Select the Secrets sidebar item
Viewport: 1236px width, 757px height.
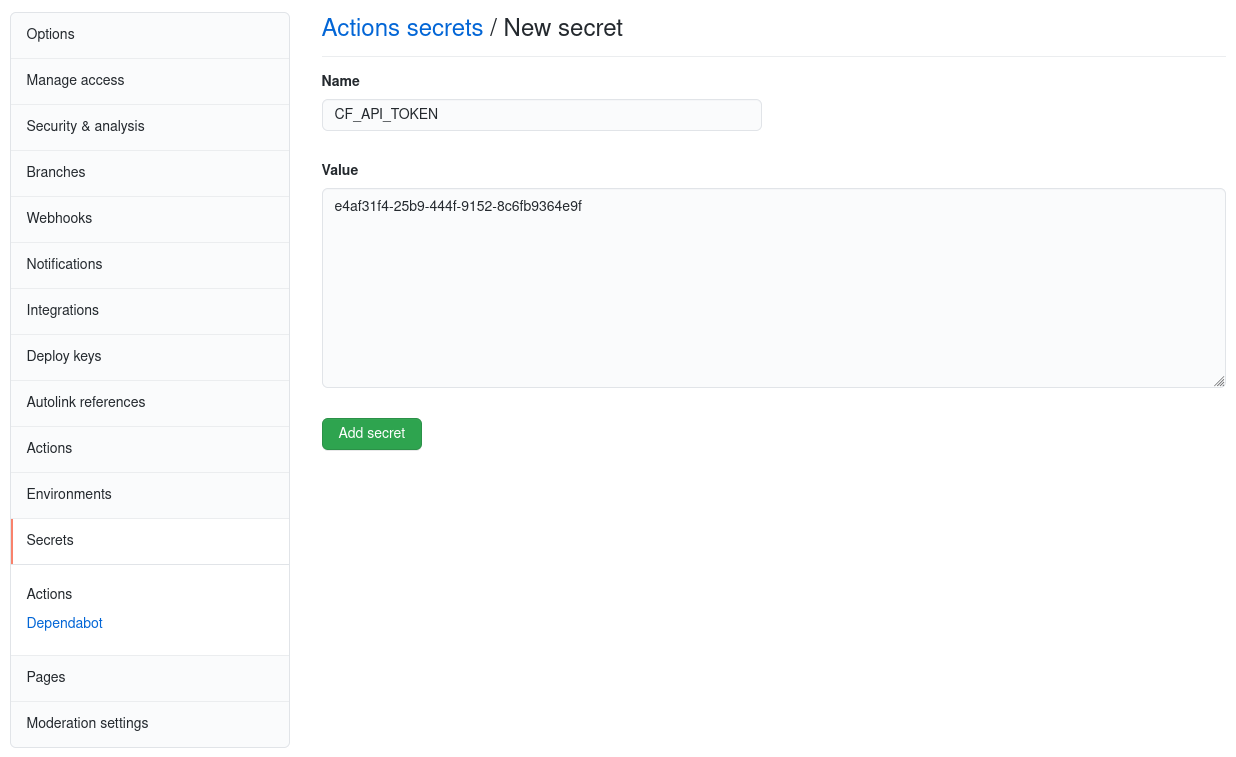click(x=50, y=540)
